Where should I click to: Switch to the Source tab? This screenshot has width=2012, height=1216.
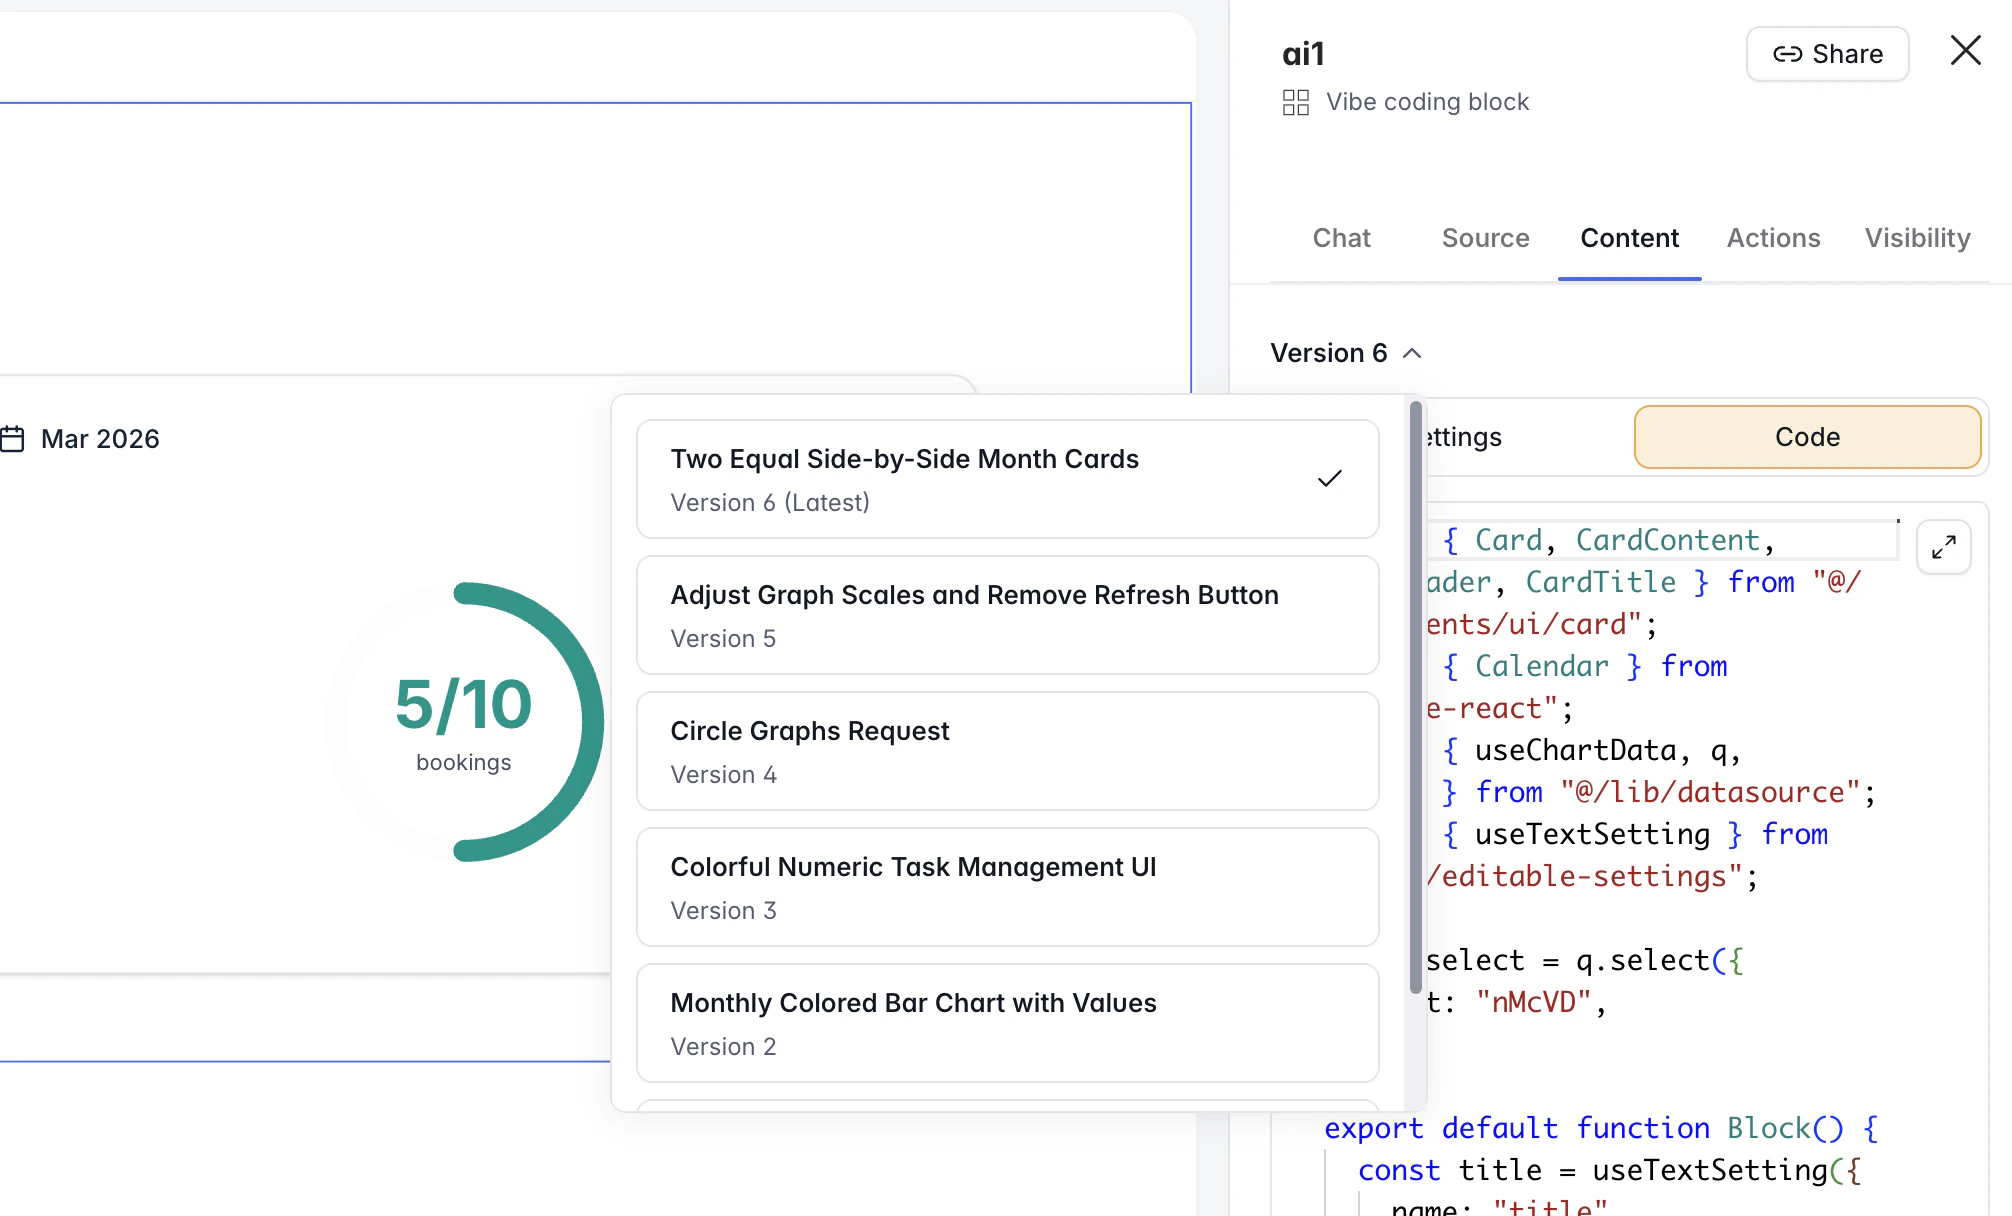point(1485,238)
